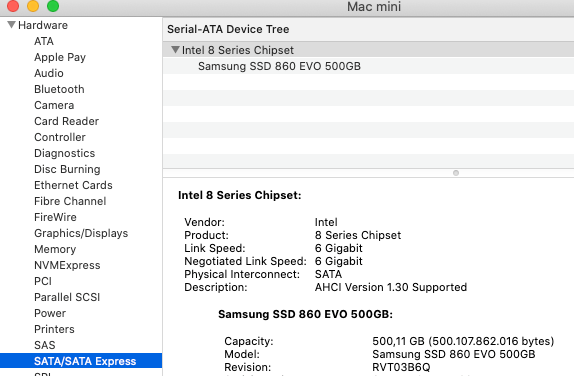
Task: Click the Mac mini window title
Action: tap(374, 6)
